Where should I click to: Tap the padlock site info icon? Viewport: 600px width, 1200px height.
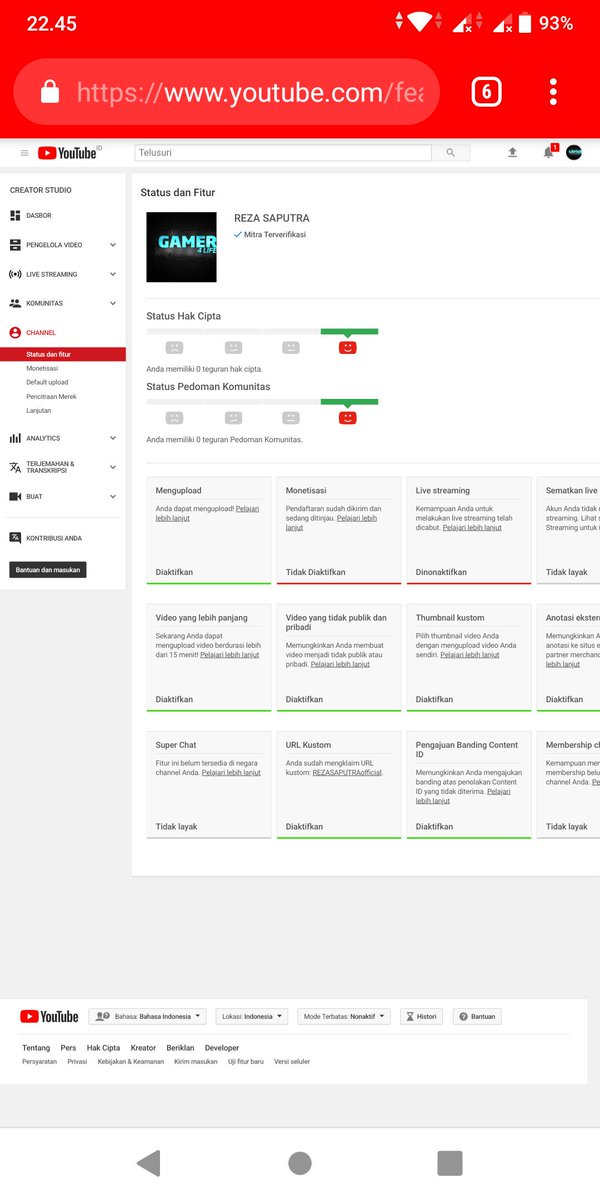click(x=49, y=92)
